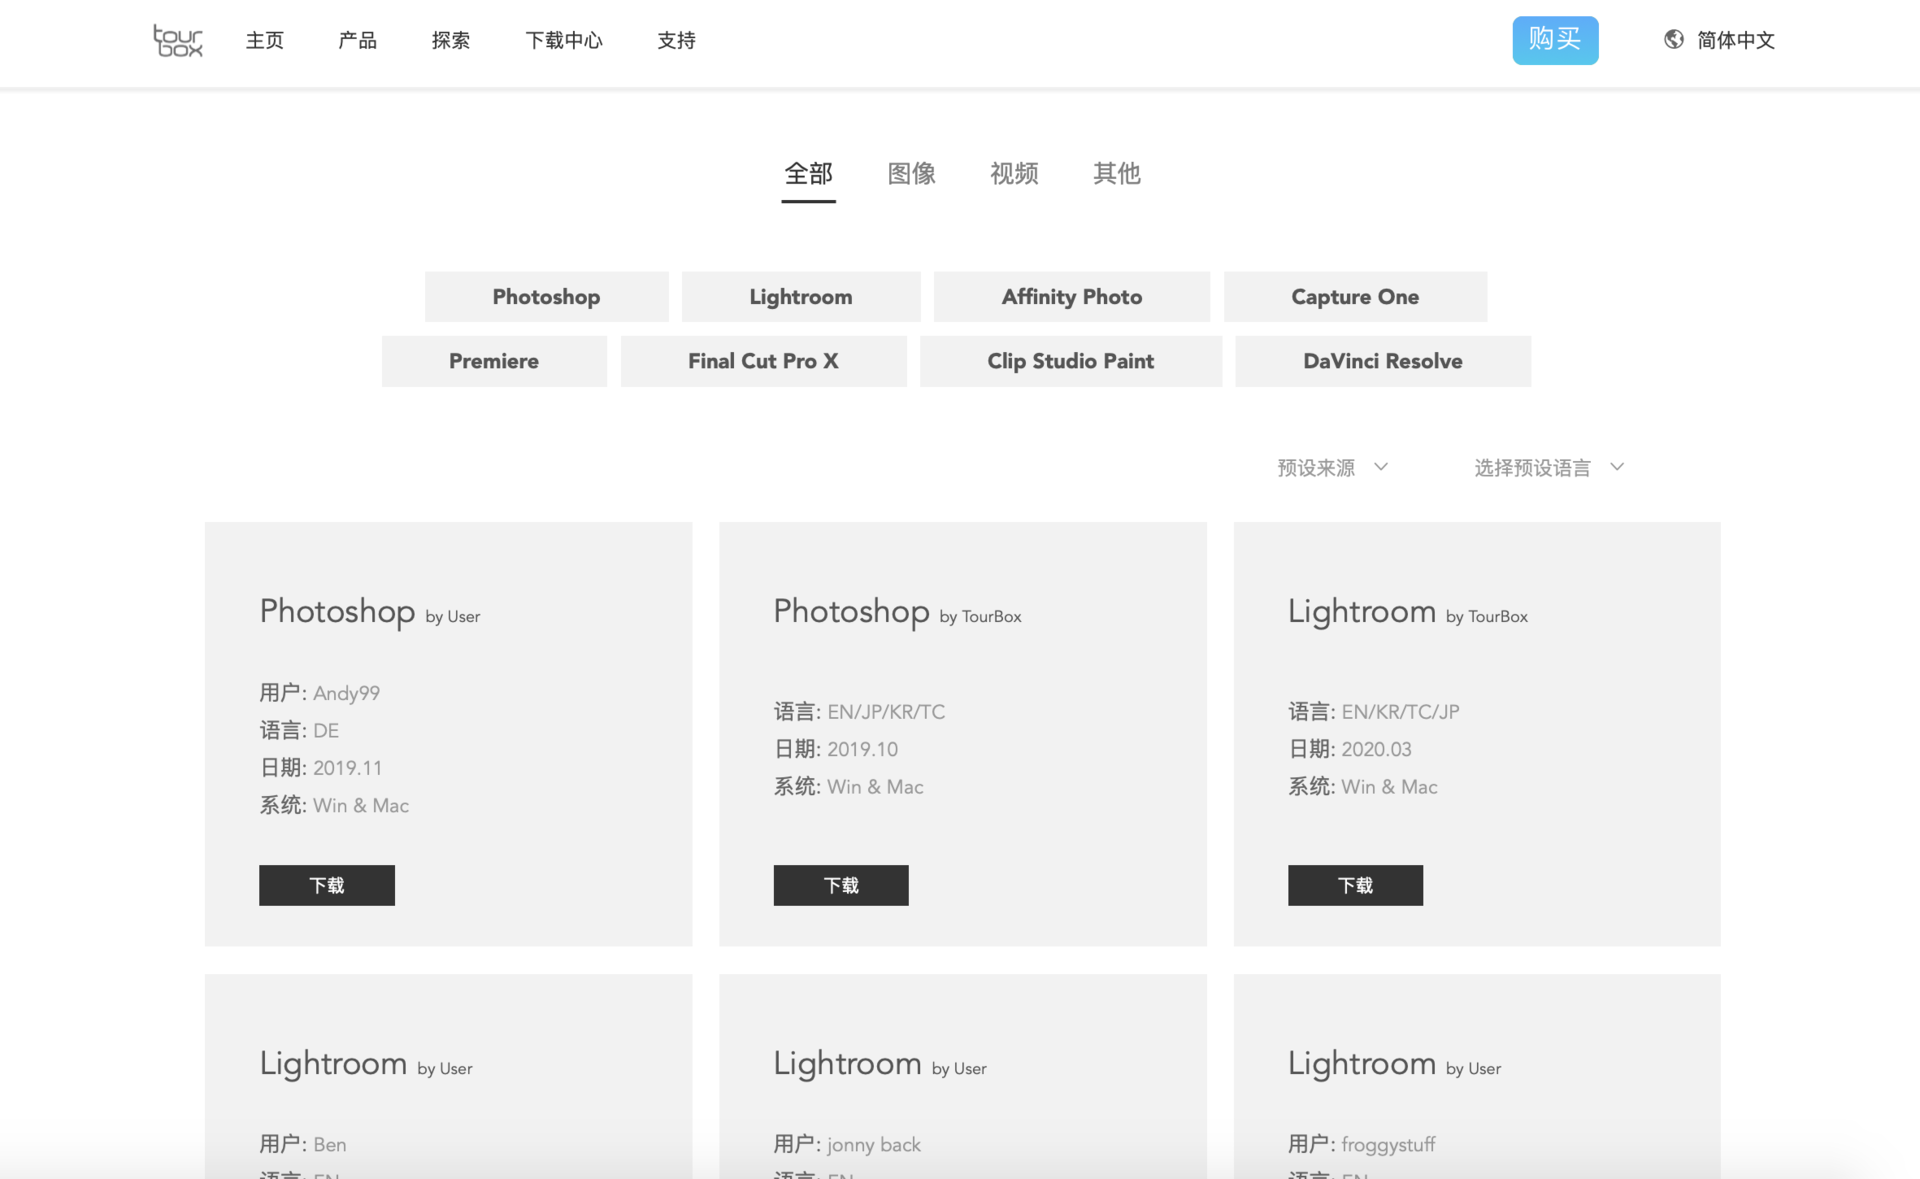This screenshot has width=1920, height=1179.
Task: Click Ben's Lightroom card title
Action: (x=366, y=1063)
